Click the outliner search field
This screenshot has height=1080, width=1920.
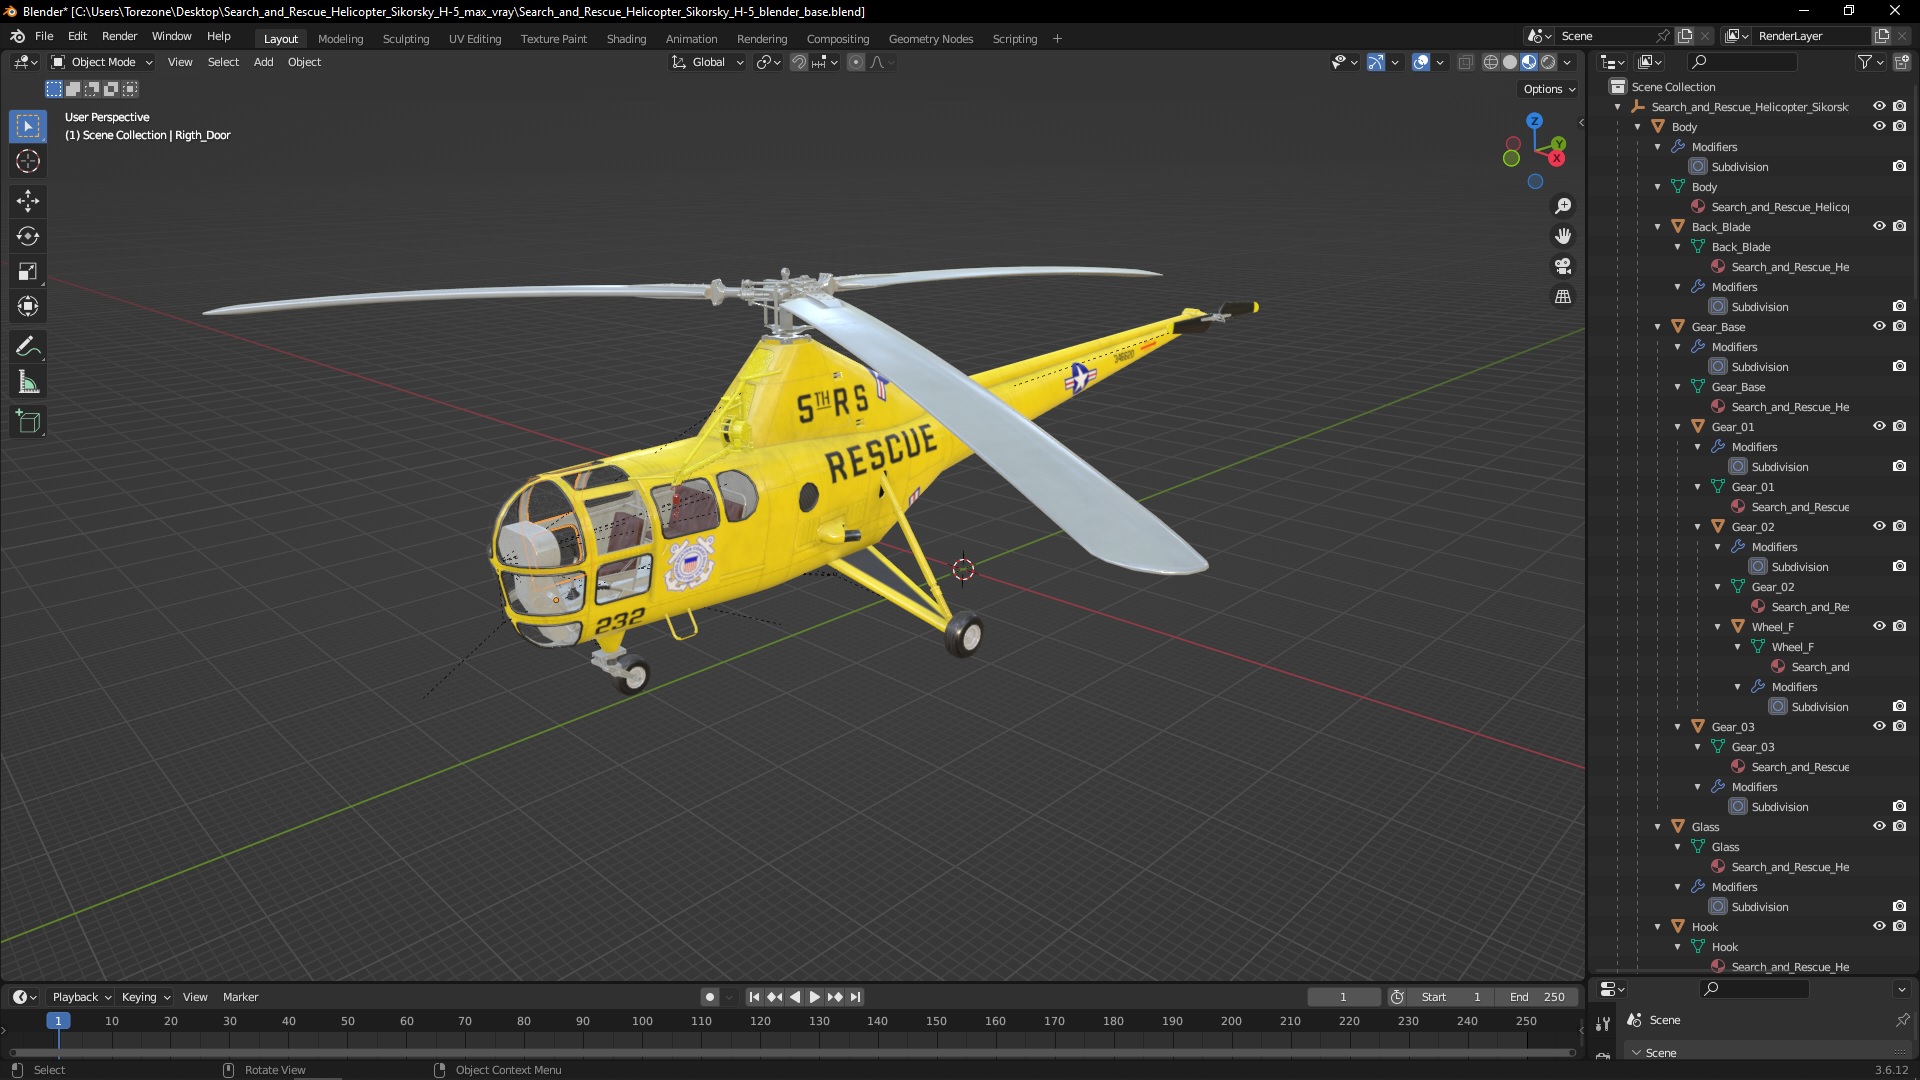(1741, 62)
